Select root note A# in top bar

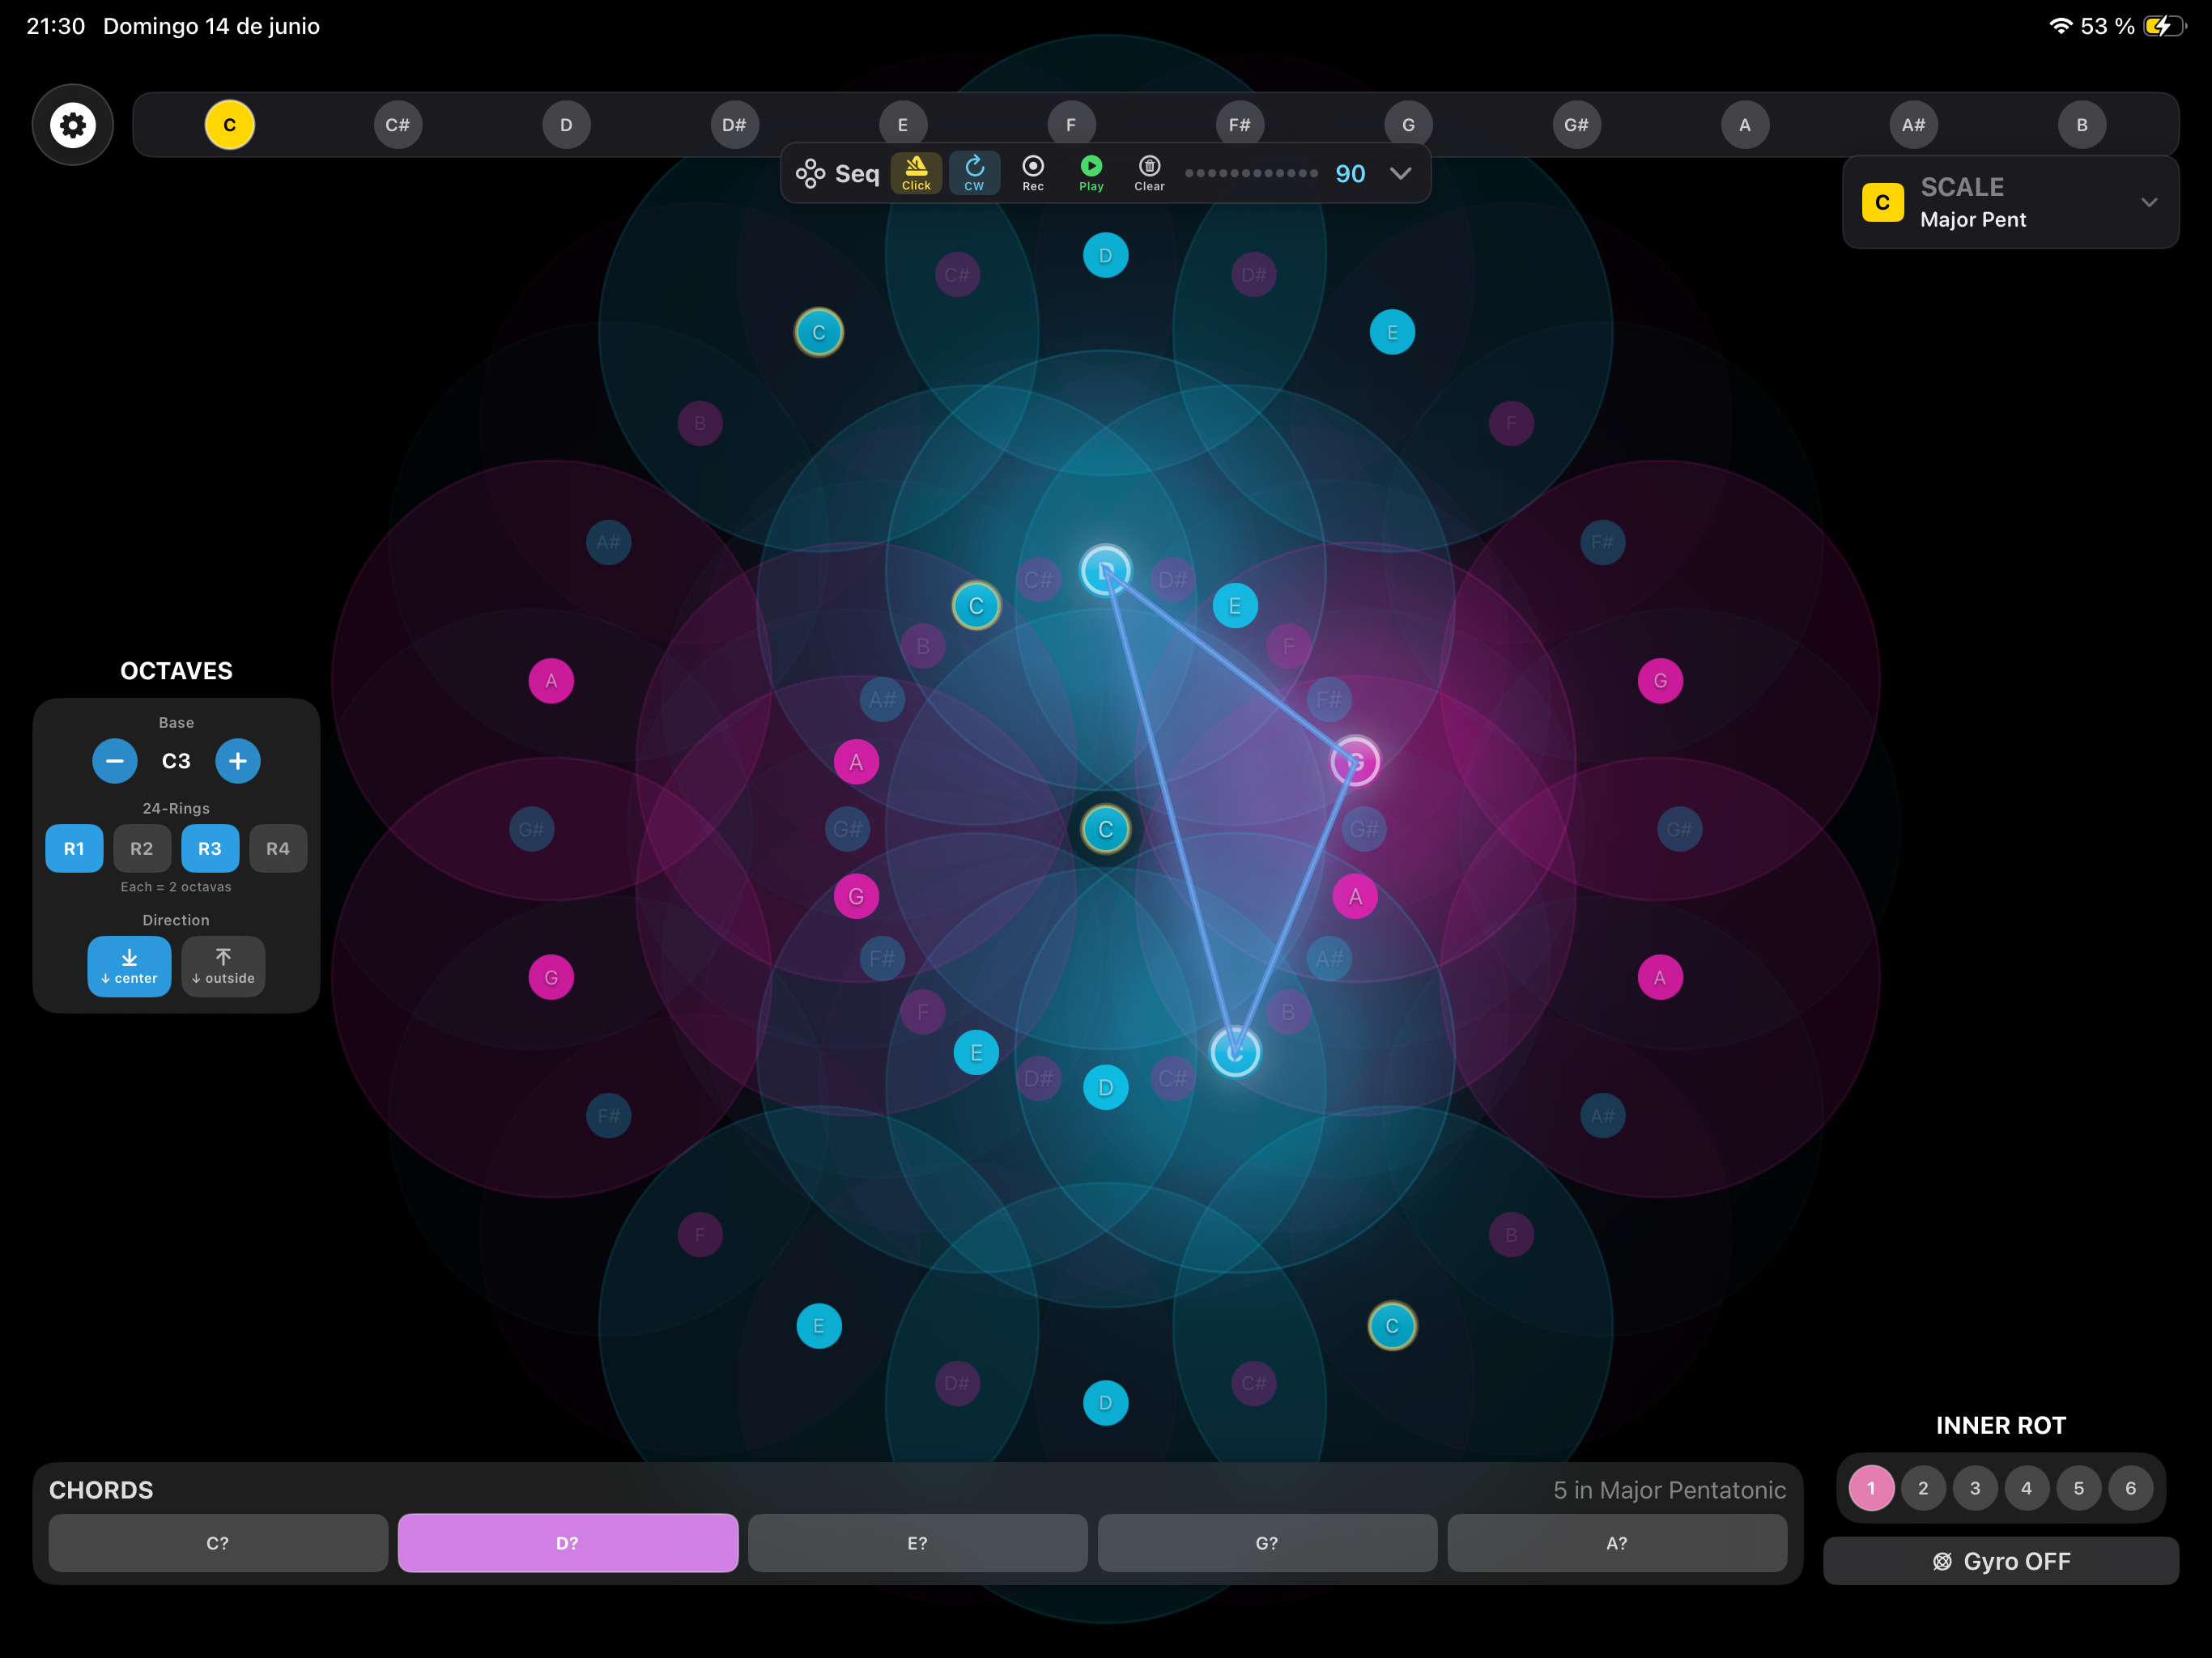1913,125
